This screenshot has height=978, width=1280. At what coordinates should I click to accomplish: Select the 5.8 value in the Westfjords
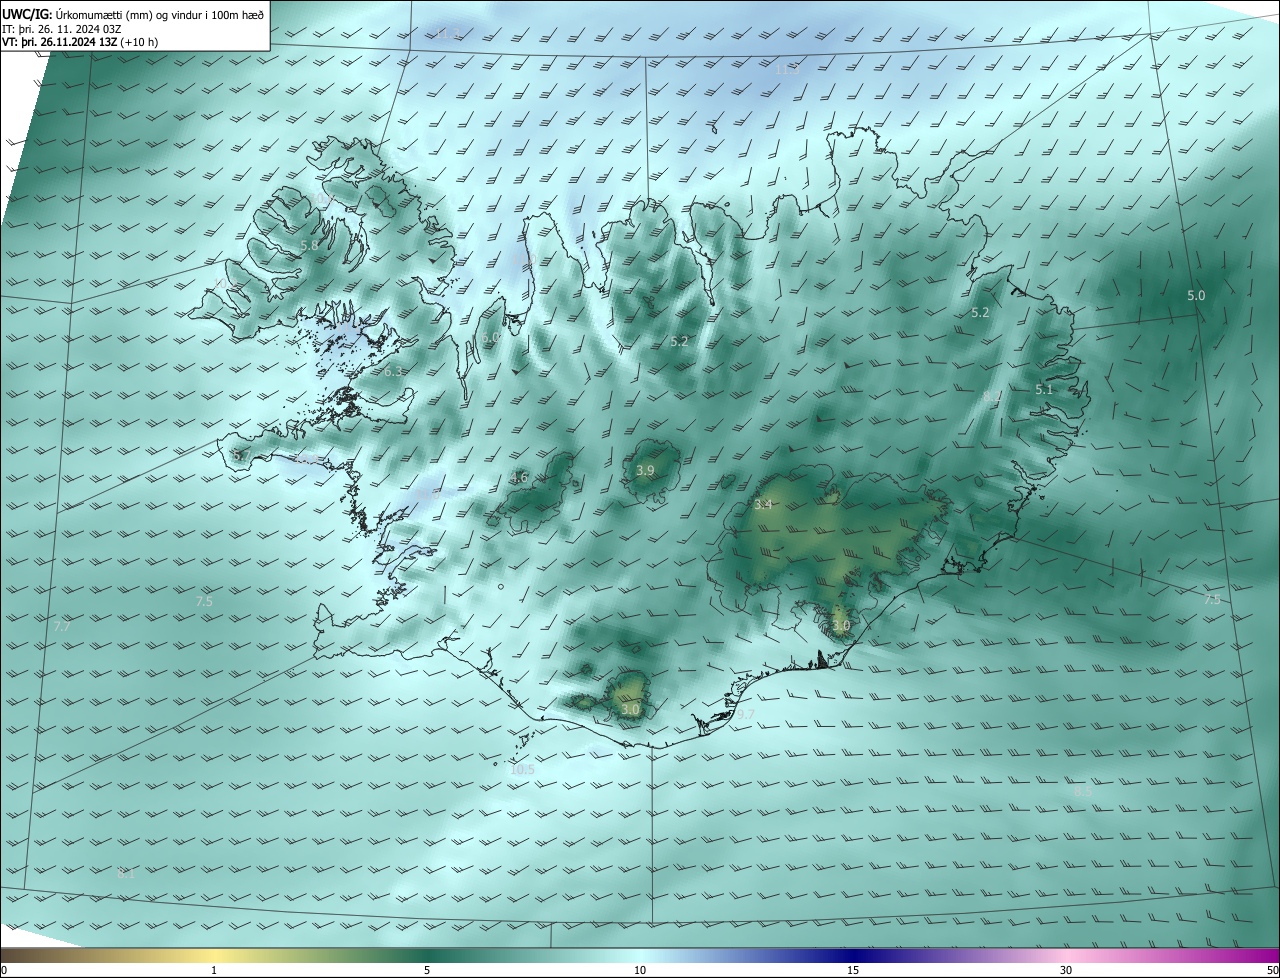point(309,245)
